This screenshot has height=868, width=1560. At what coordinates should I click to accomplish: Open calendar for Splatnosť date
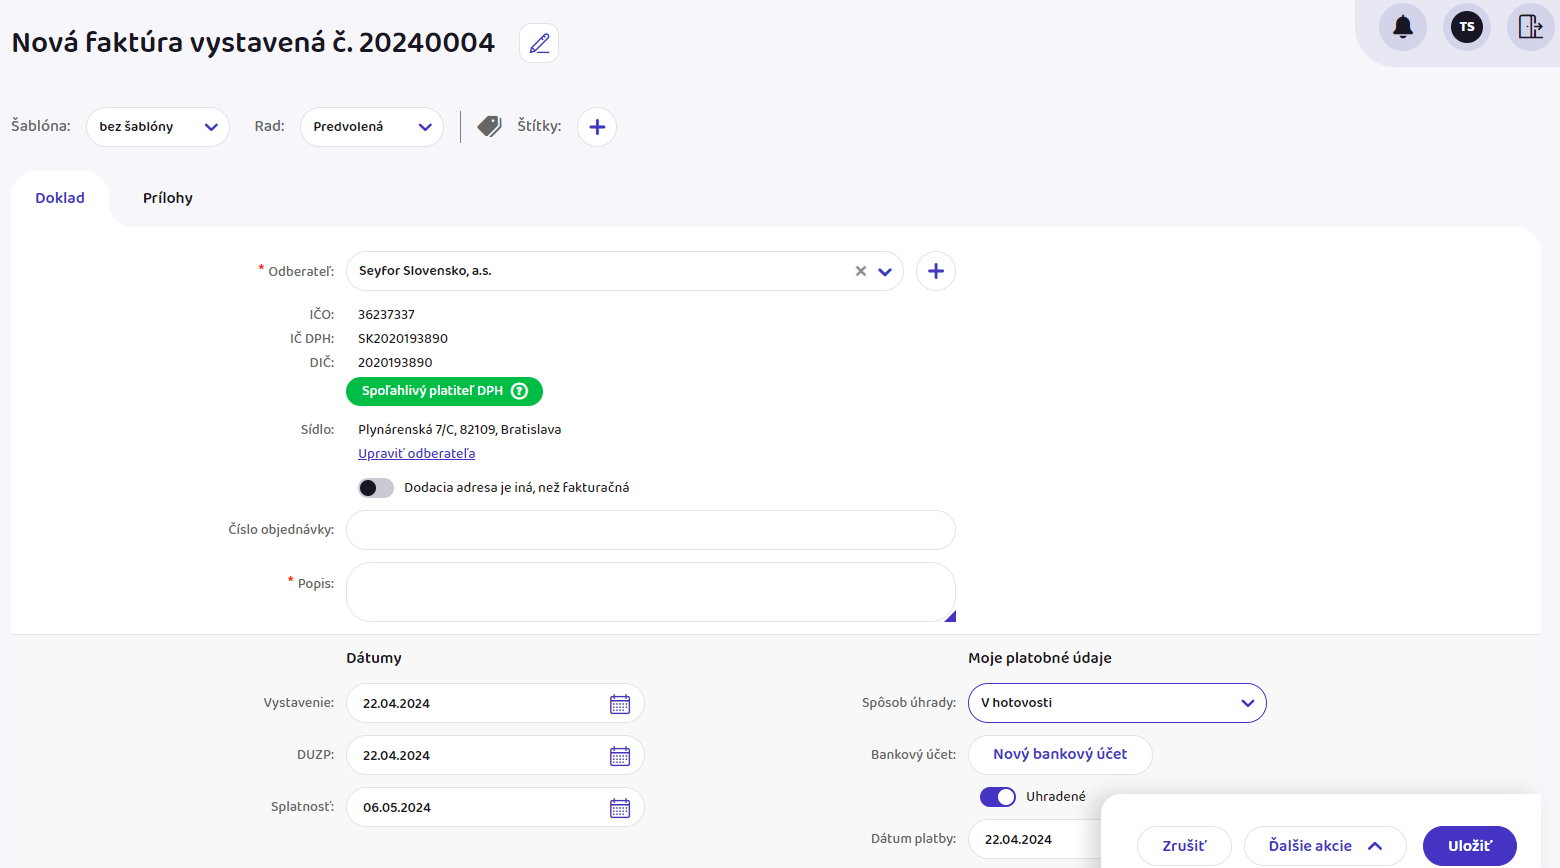(x=620, y=808)
